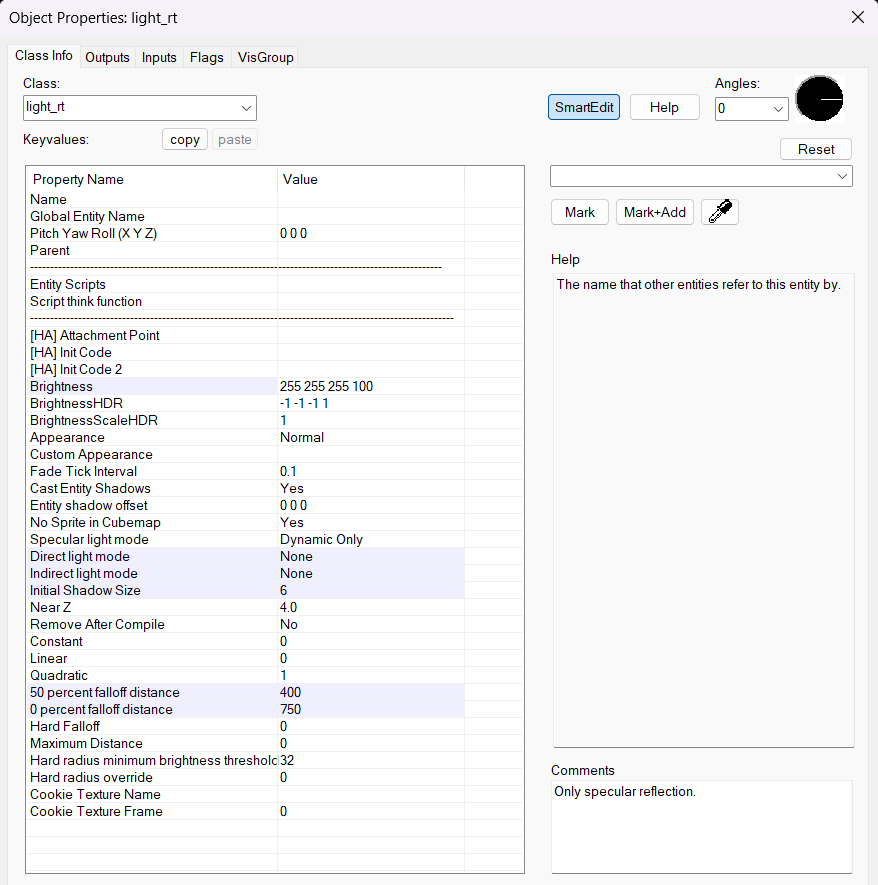878x885 pixels.
Task: Select the Cast Entity Shadows property row
Action: point(150,488)
